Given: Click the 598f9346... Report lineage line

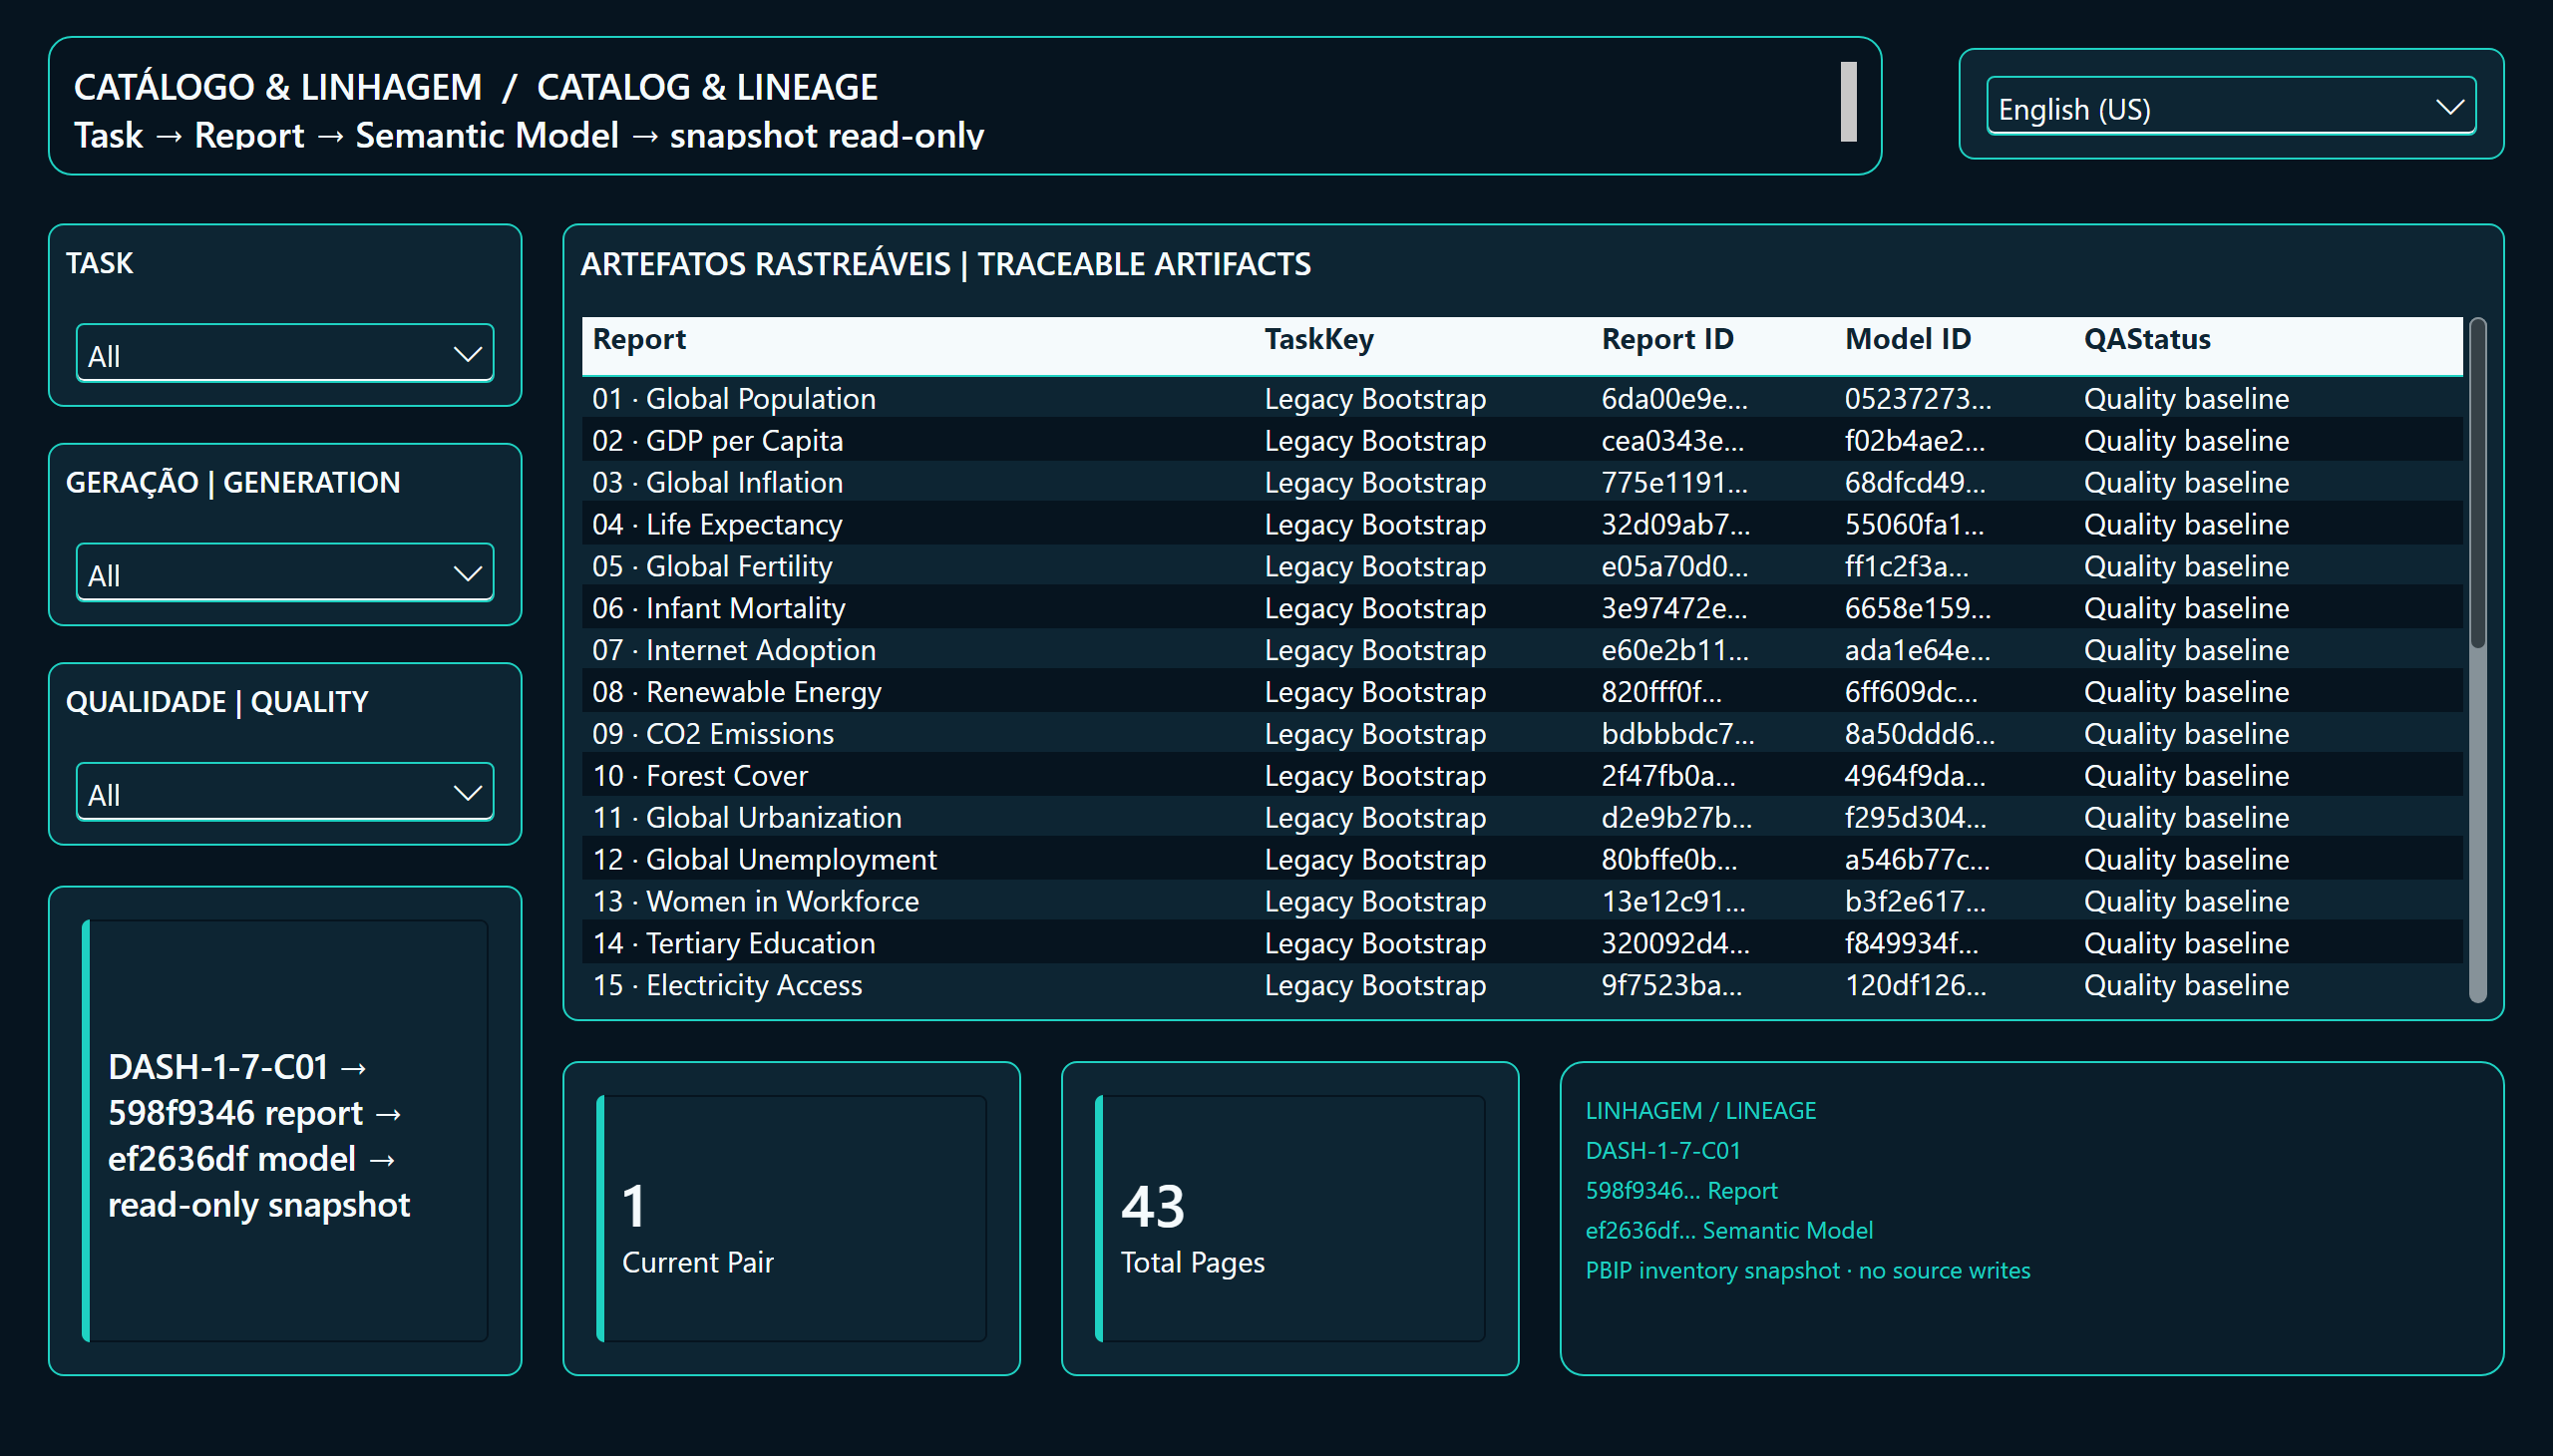Looking at the screenshot, I should click(x=1681, y=1191).
